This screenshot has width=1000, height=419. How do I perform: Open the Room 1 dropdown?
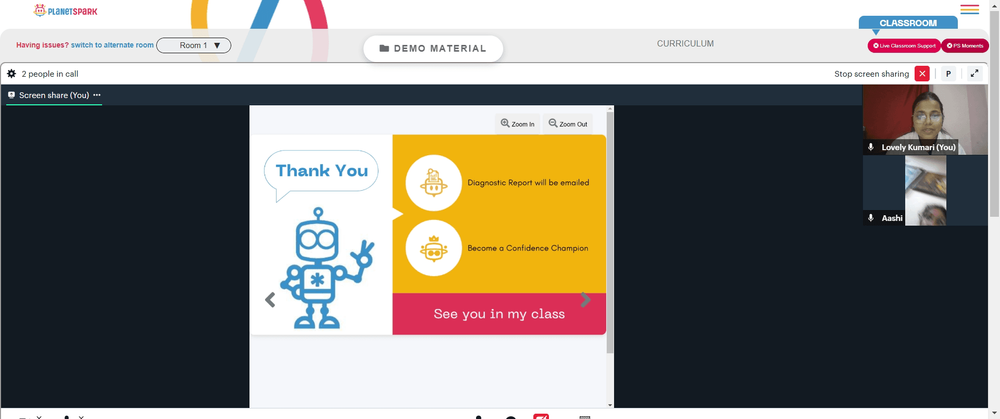[x=194, y=45]
